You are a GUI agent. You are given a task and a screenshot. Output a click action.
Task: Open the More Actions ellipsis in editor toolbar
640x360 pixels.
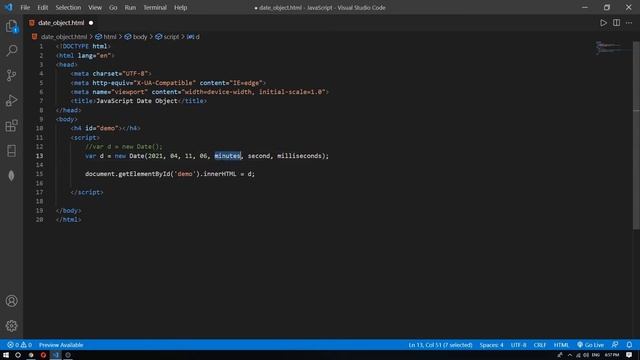tap(629, 23)
